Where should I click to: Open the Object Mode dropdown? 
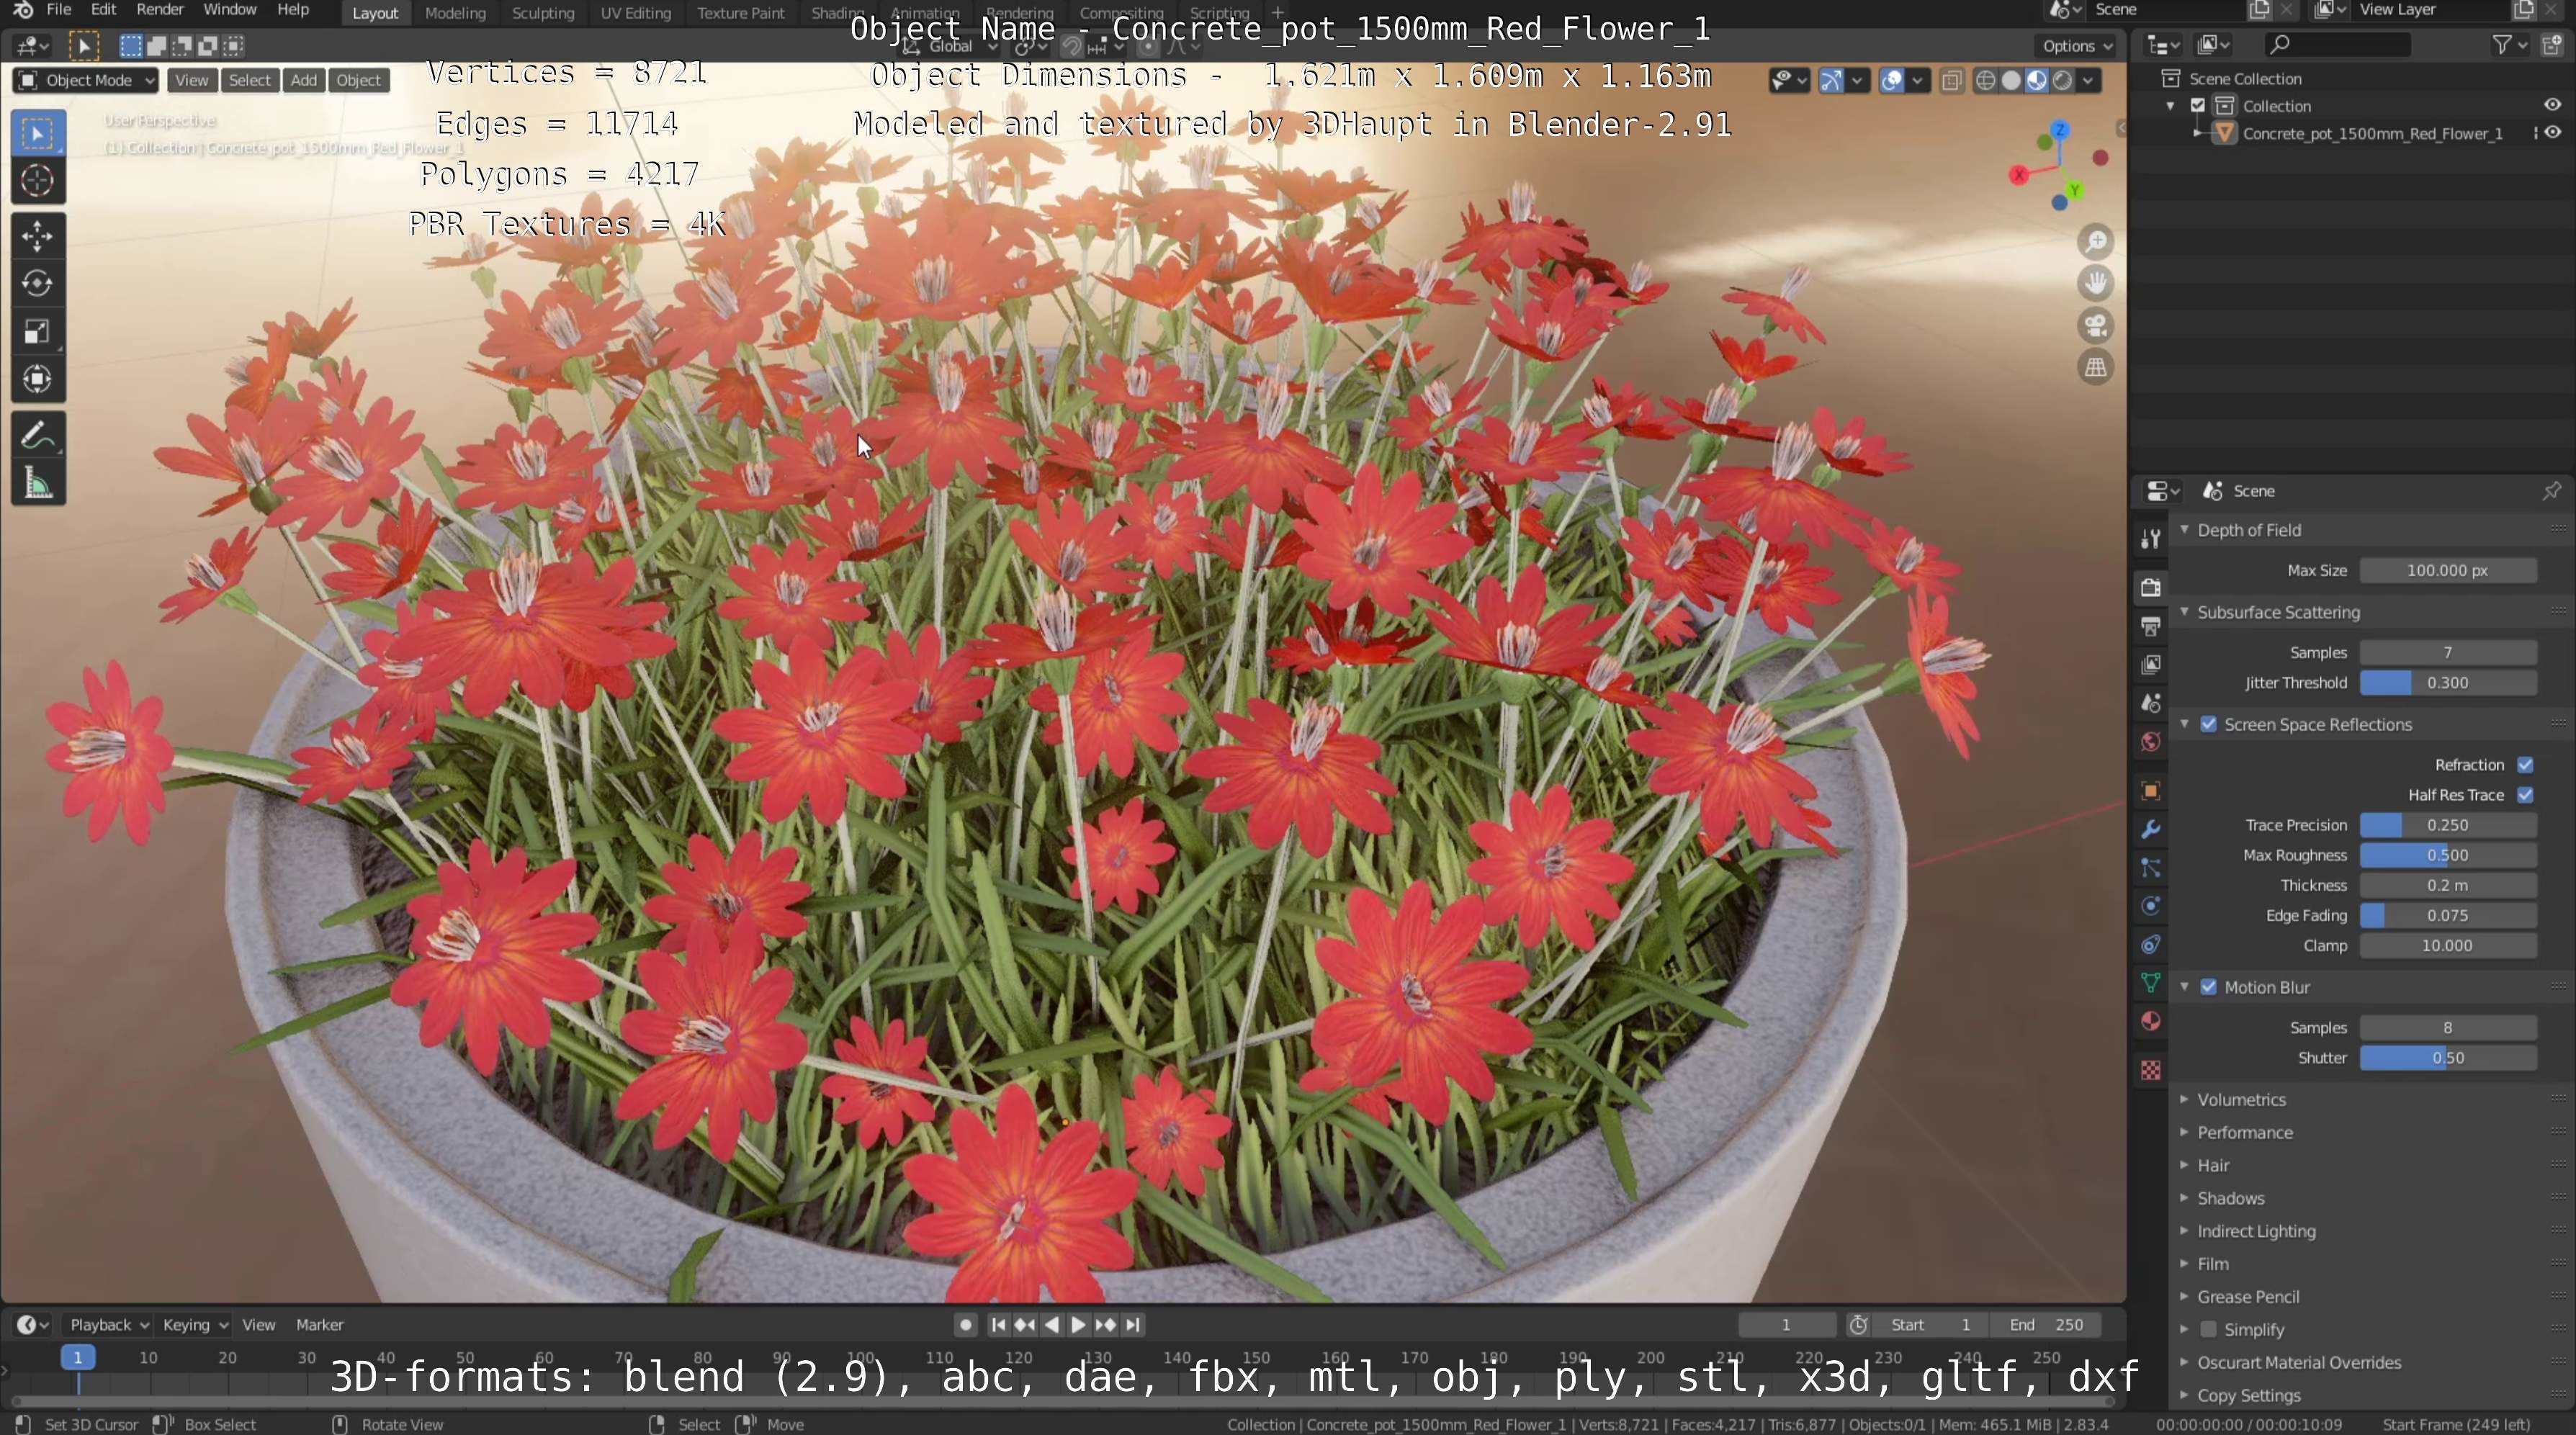coord(87,81)
